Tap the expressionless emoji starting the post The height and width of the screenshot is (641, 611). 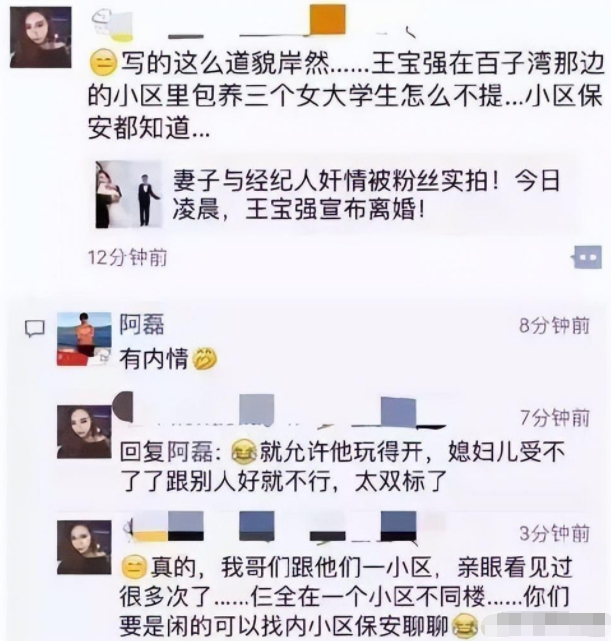[x=103, y=64]
